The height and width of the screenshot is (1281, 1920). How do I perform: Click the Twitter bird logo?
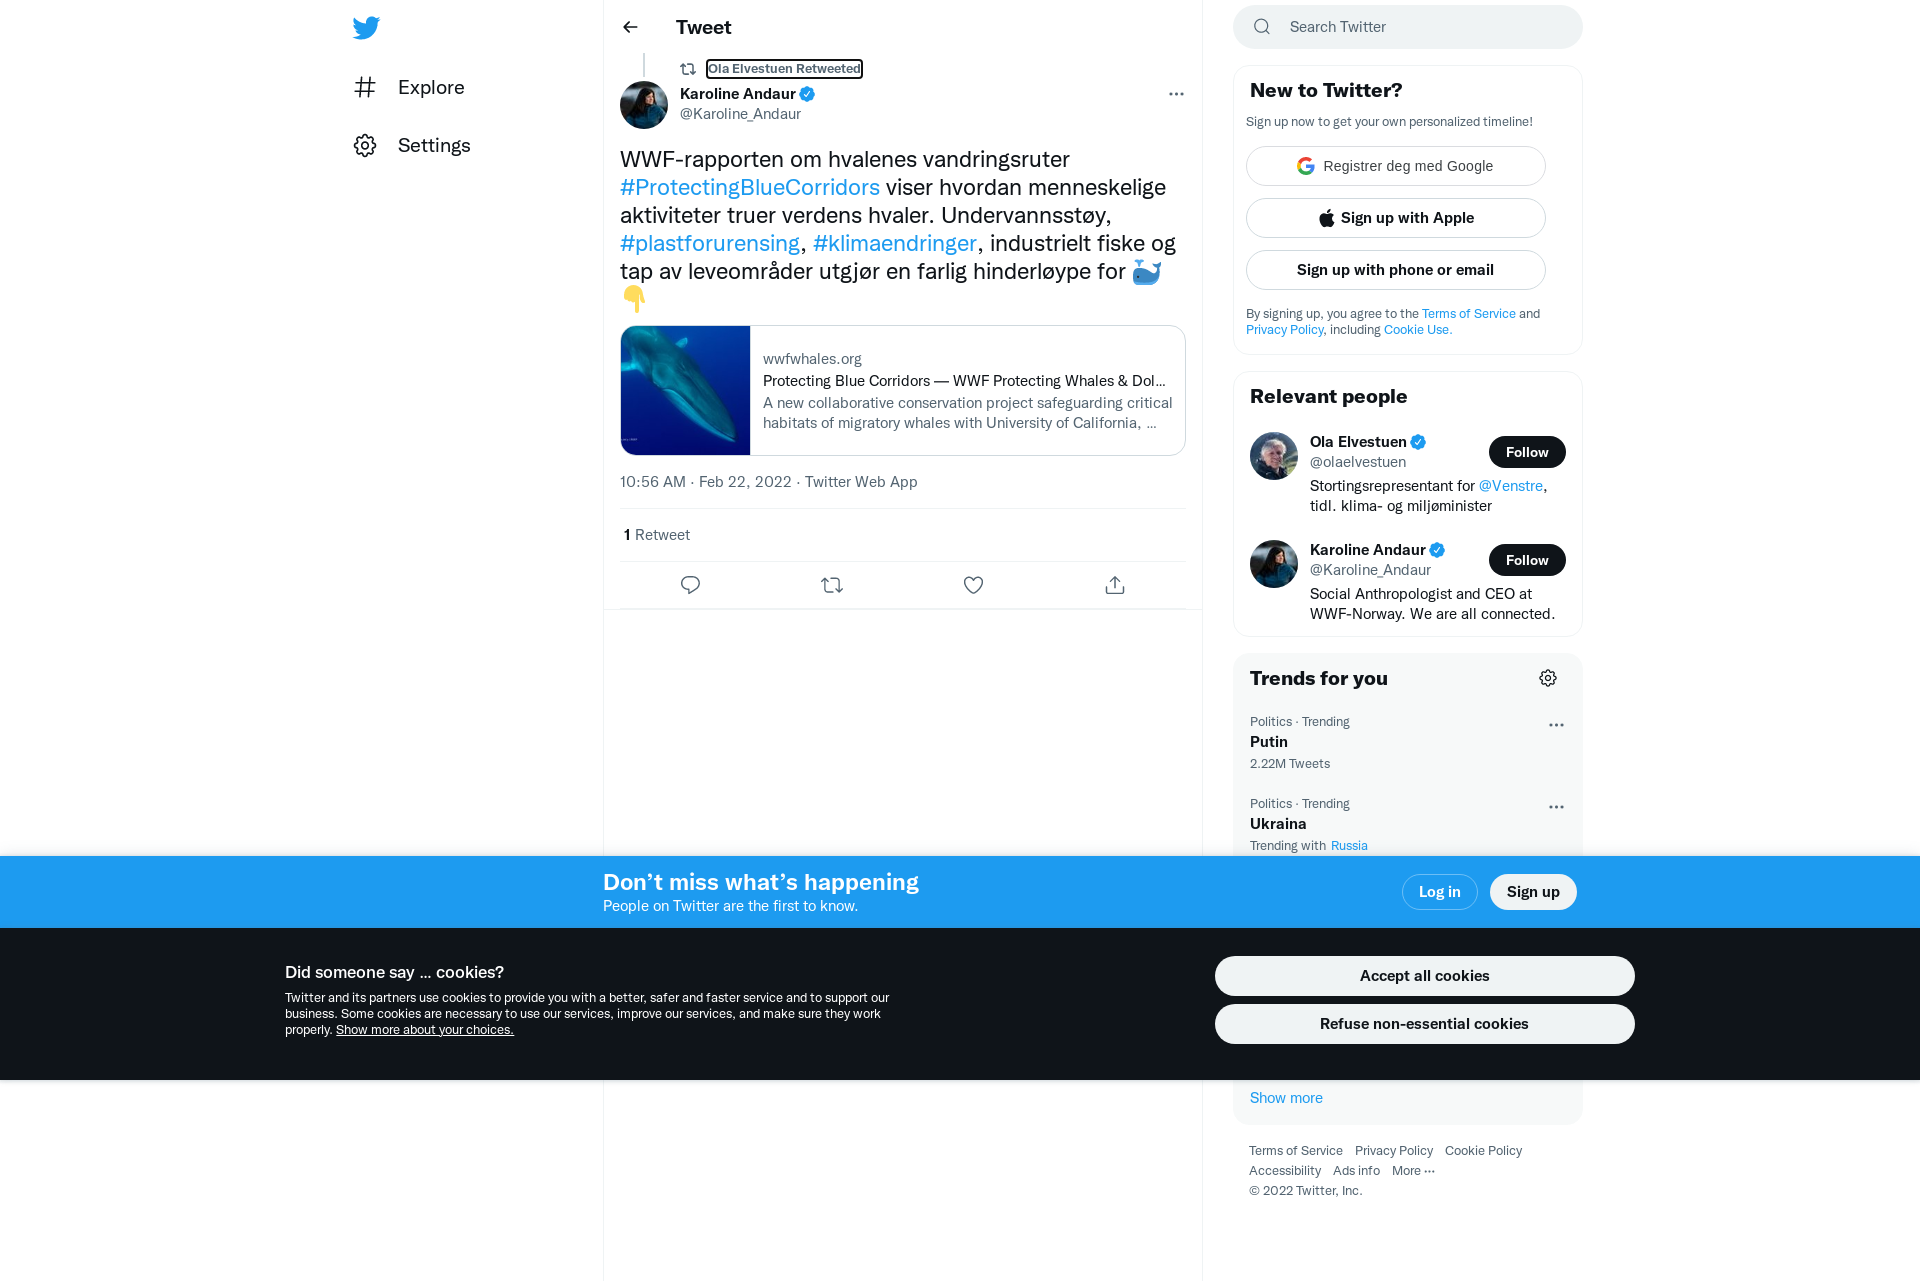click(x=366, y=28)
